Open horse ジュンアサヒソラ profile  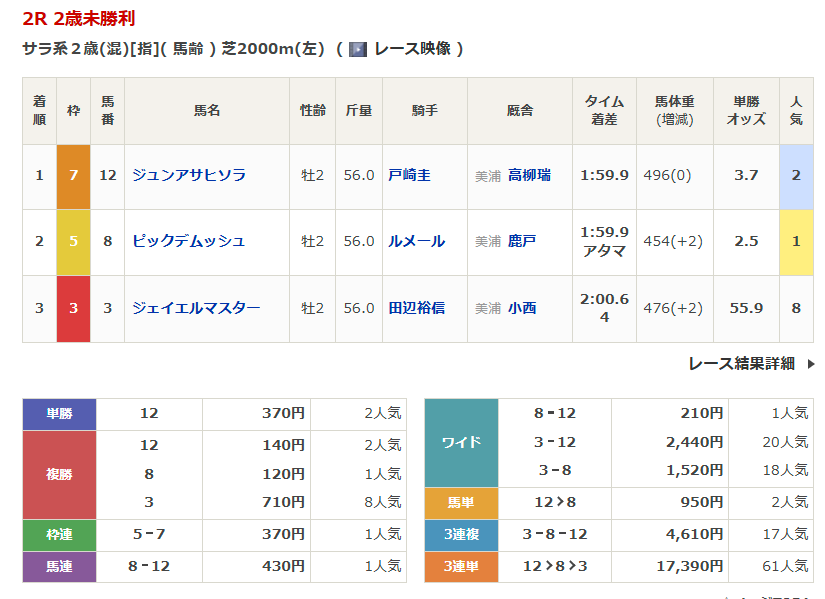pyautogui.click(x=189, y=175)
